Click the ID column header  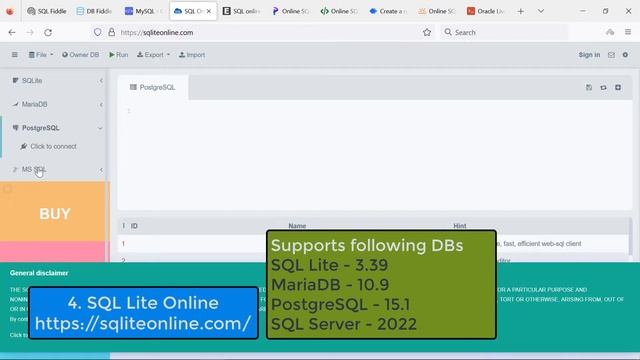[x=134, y=226]
